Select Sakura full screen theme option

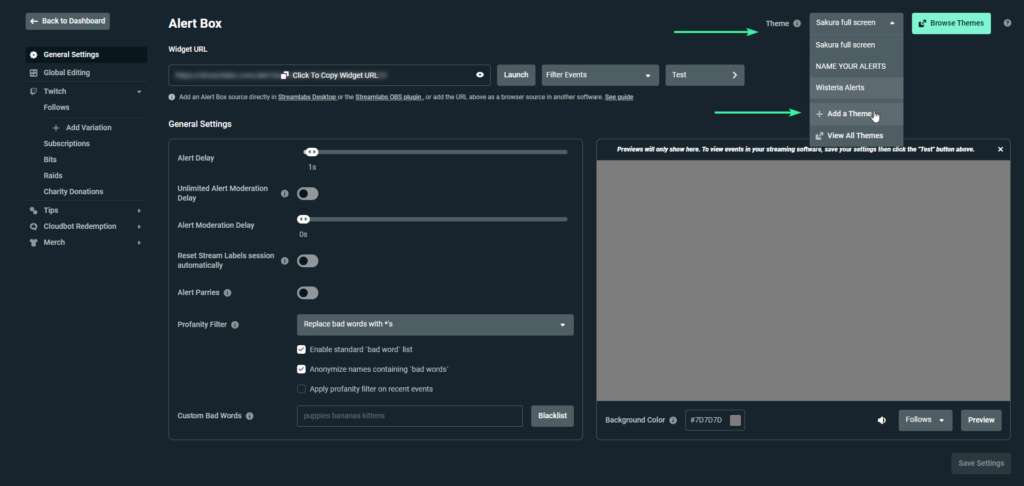coord(856,45)
